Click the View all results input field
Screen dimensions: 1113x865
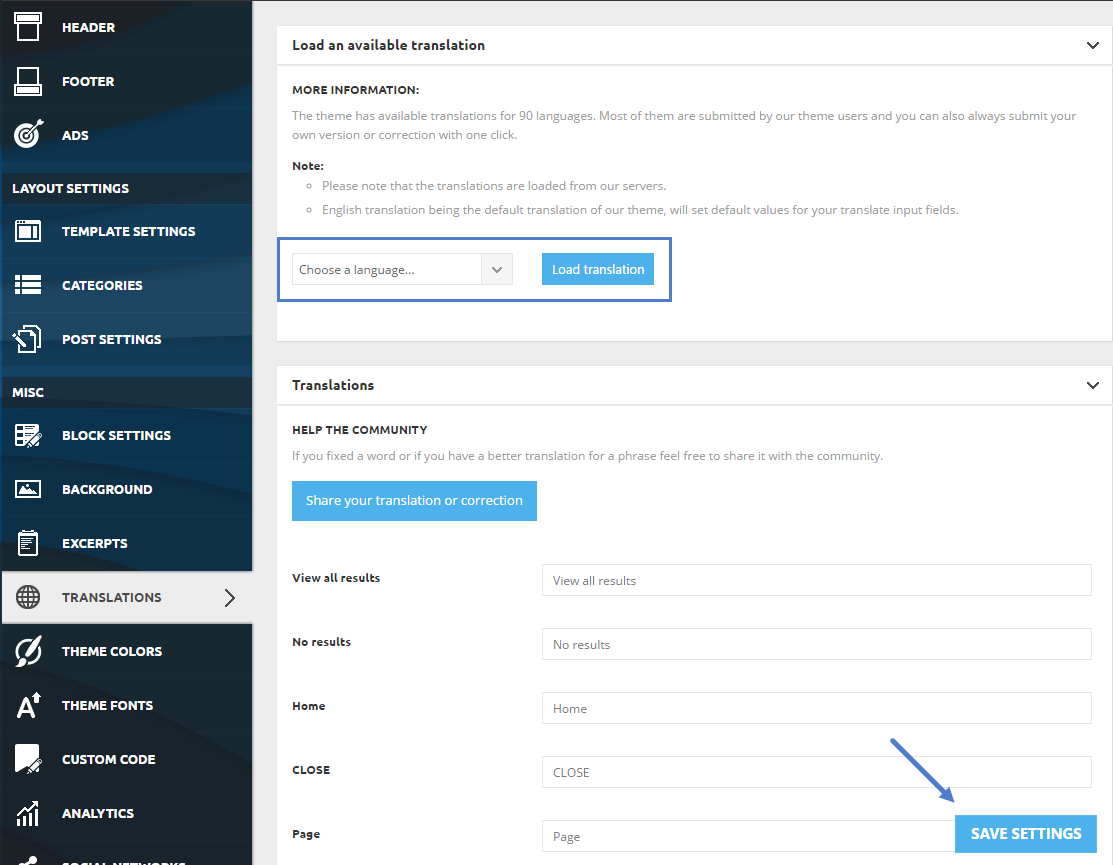[x=816, y=580]
